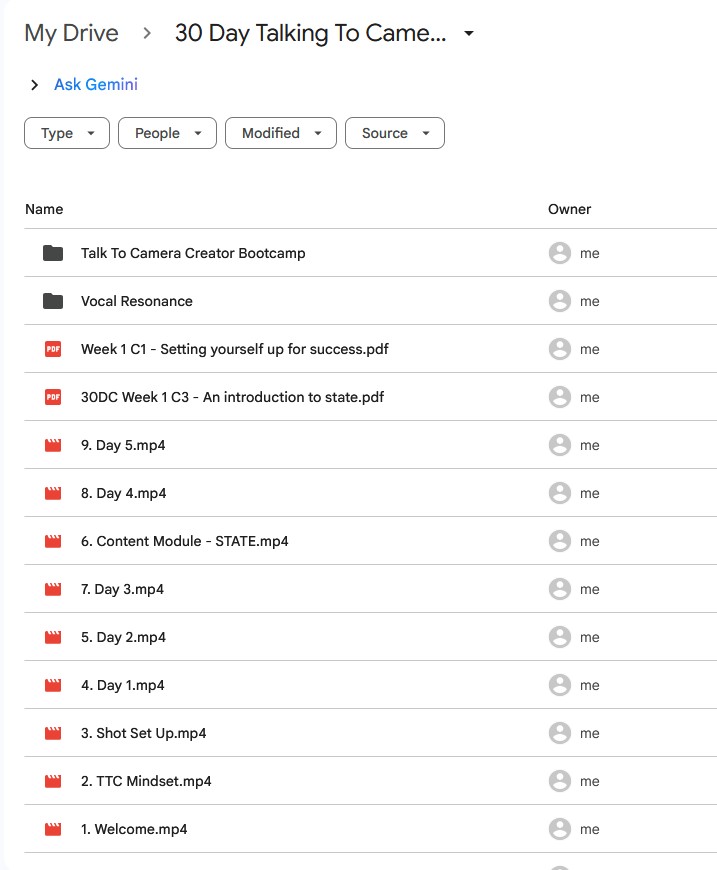Image resolution: width=717 pixels, height=870 pixels.
Task: Click the video icon for 3. Shot Set Up.mp4
Action: pos(53,733)
